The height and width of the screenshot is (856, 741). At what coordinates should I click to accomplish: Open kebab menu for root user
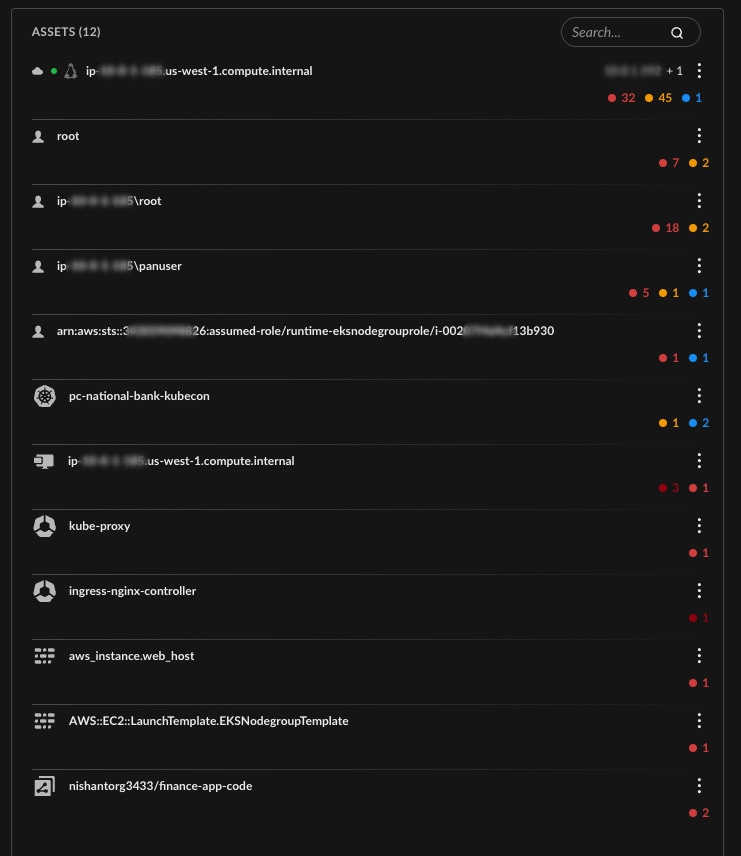click(x=699, y=136)
